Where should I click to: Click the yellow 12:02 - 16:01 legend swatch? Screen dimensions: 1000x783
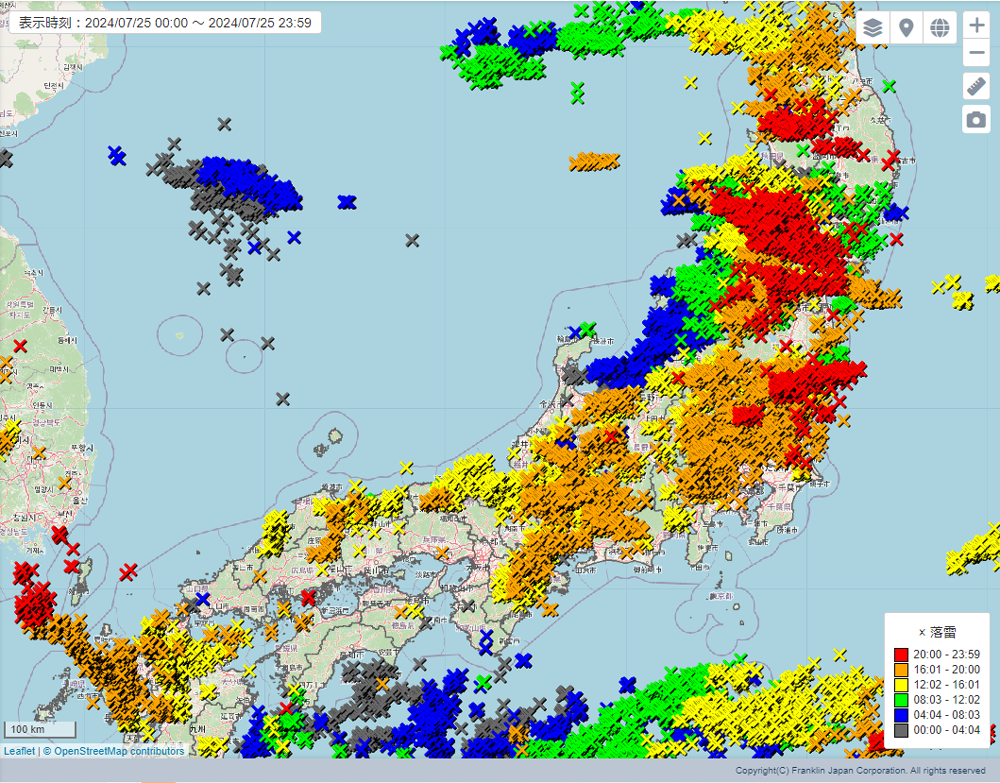(x=901, y=684)
